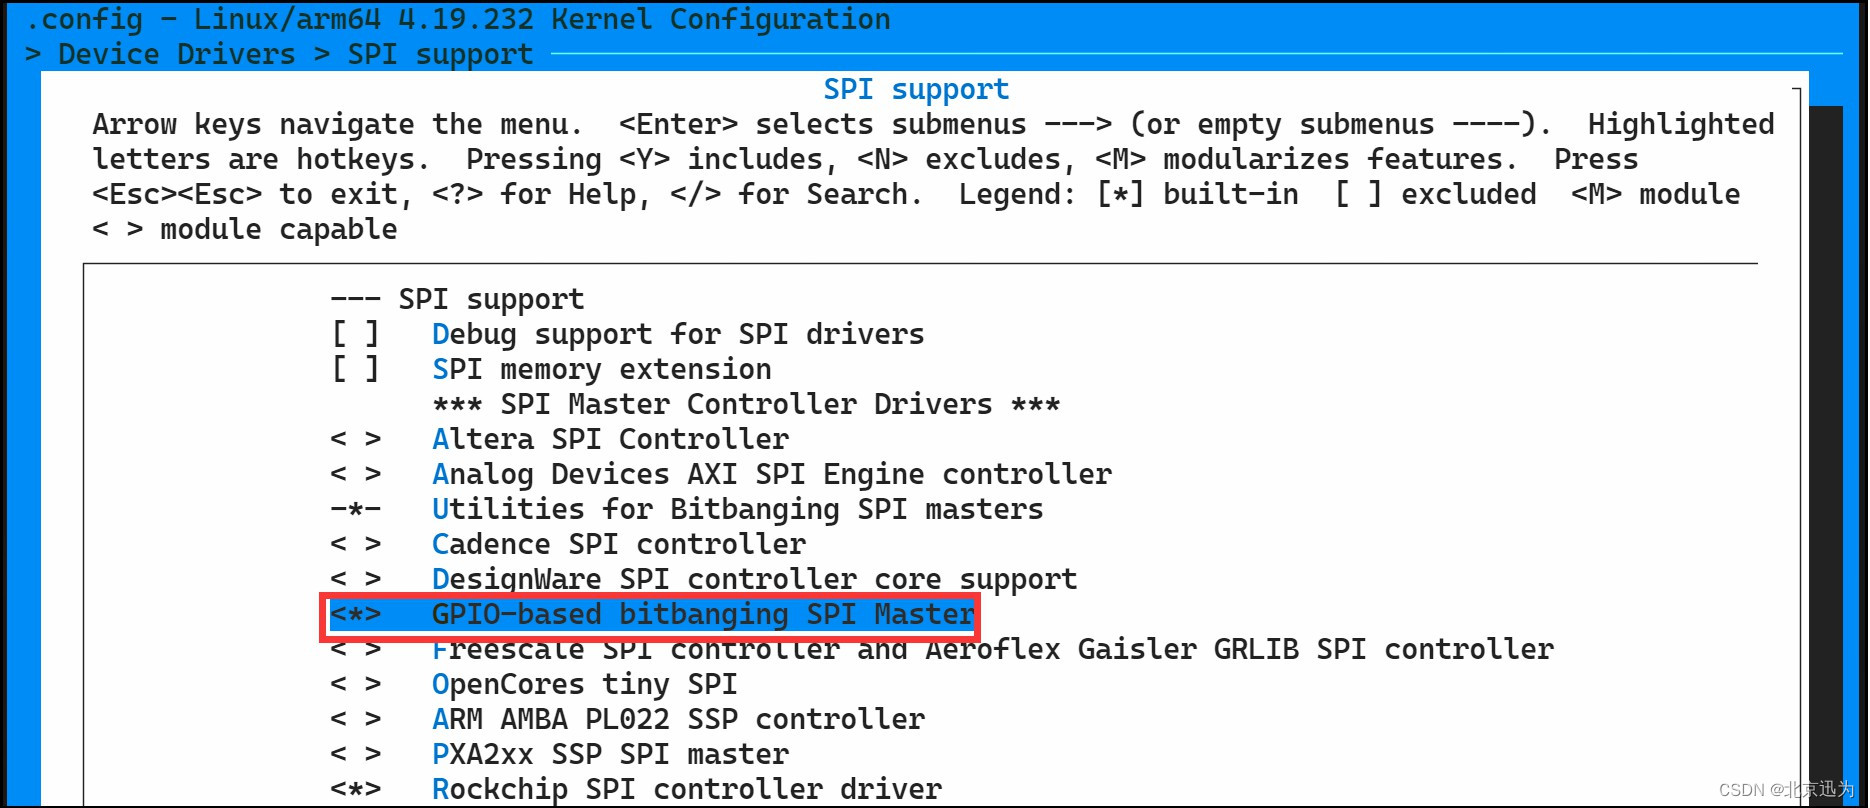Click the .config Kernel Configuration title
Screen dimensions: 1870x808
pos(458,19)
